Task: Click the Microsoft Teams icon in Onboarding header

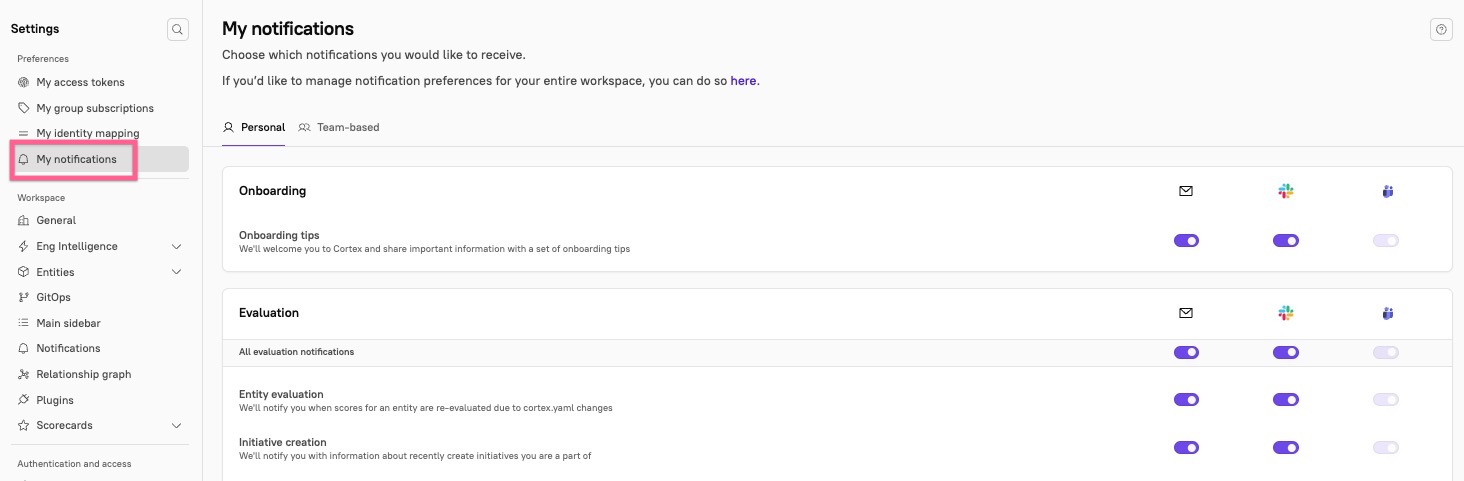Action: (1386, 191)
